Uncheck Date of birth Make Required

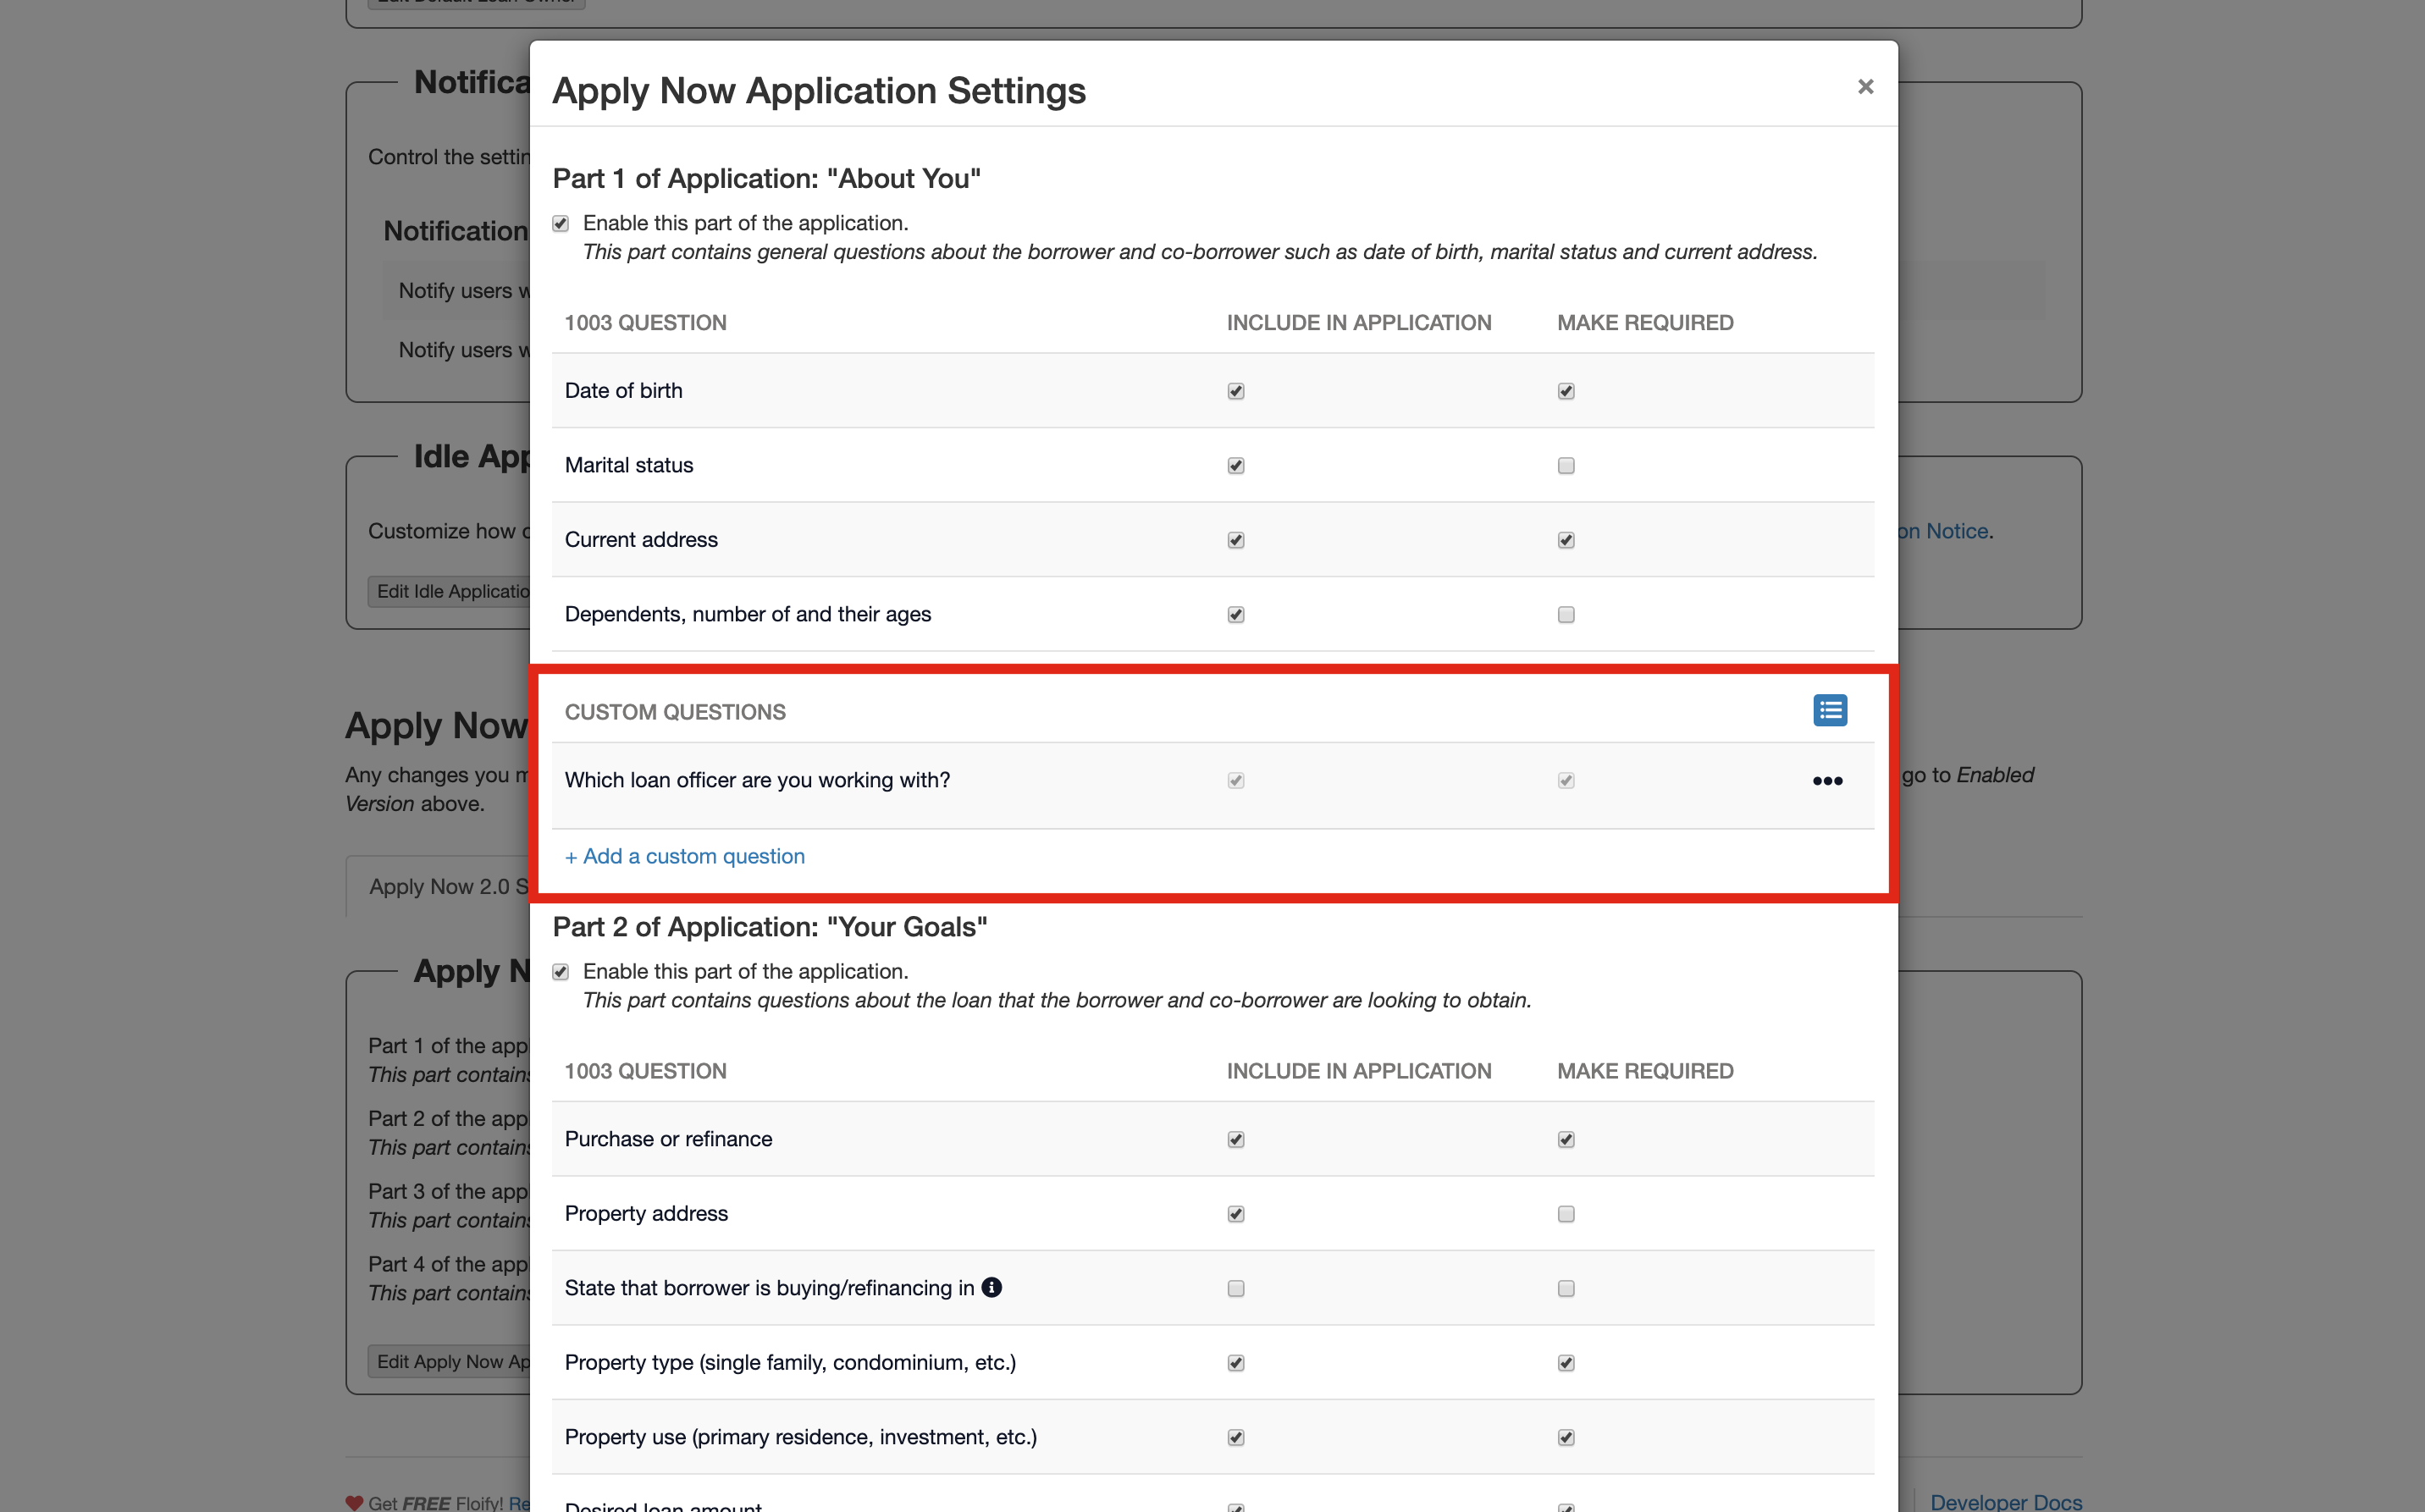click(x=1566, y=391)
